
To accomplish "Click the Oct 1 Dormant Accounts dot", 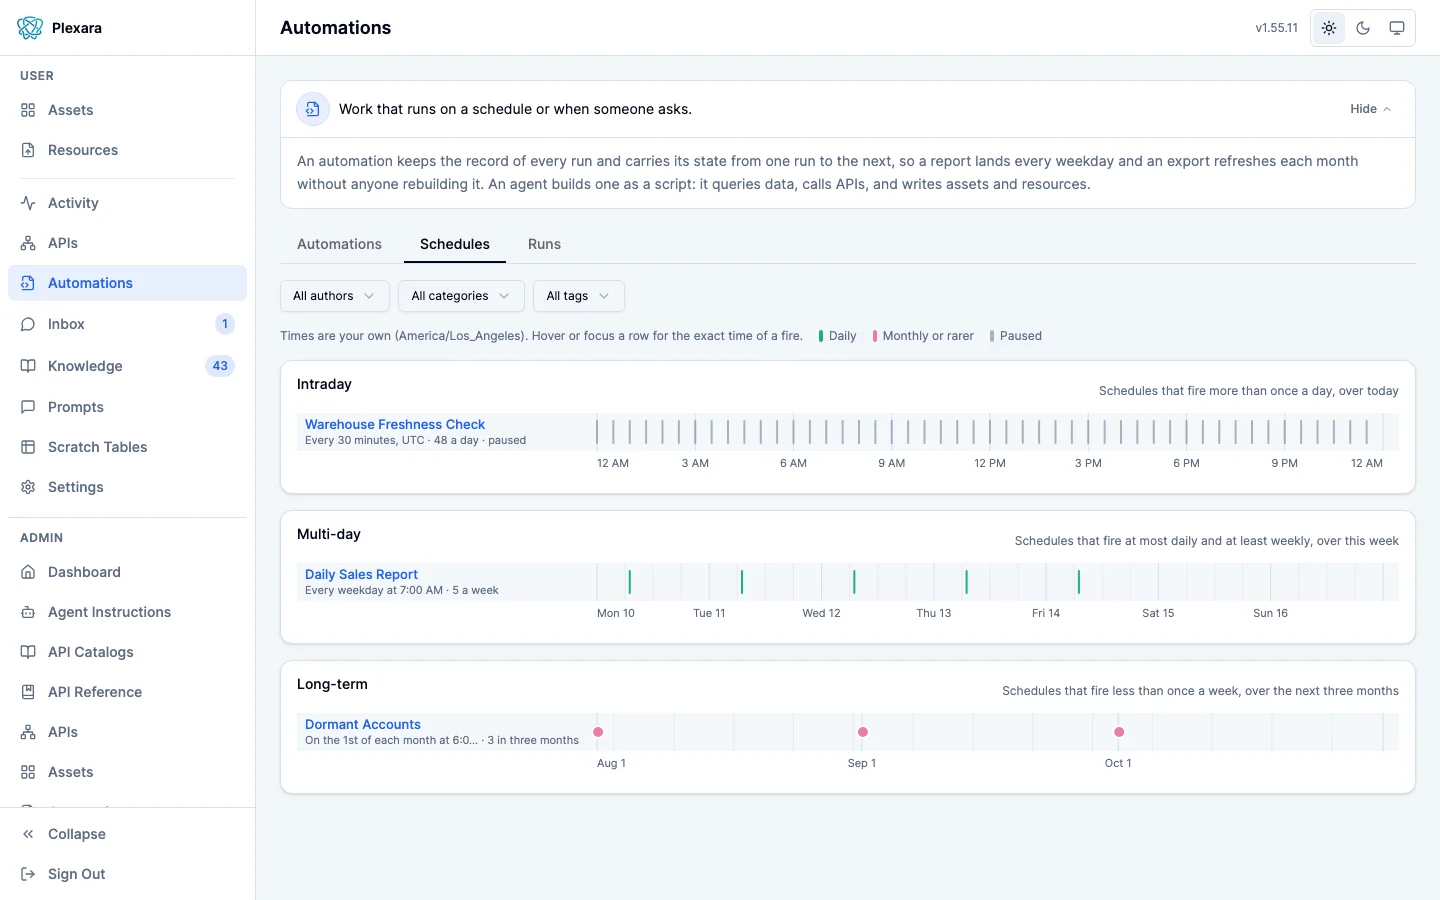I will [x=1119, y=732].
